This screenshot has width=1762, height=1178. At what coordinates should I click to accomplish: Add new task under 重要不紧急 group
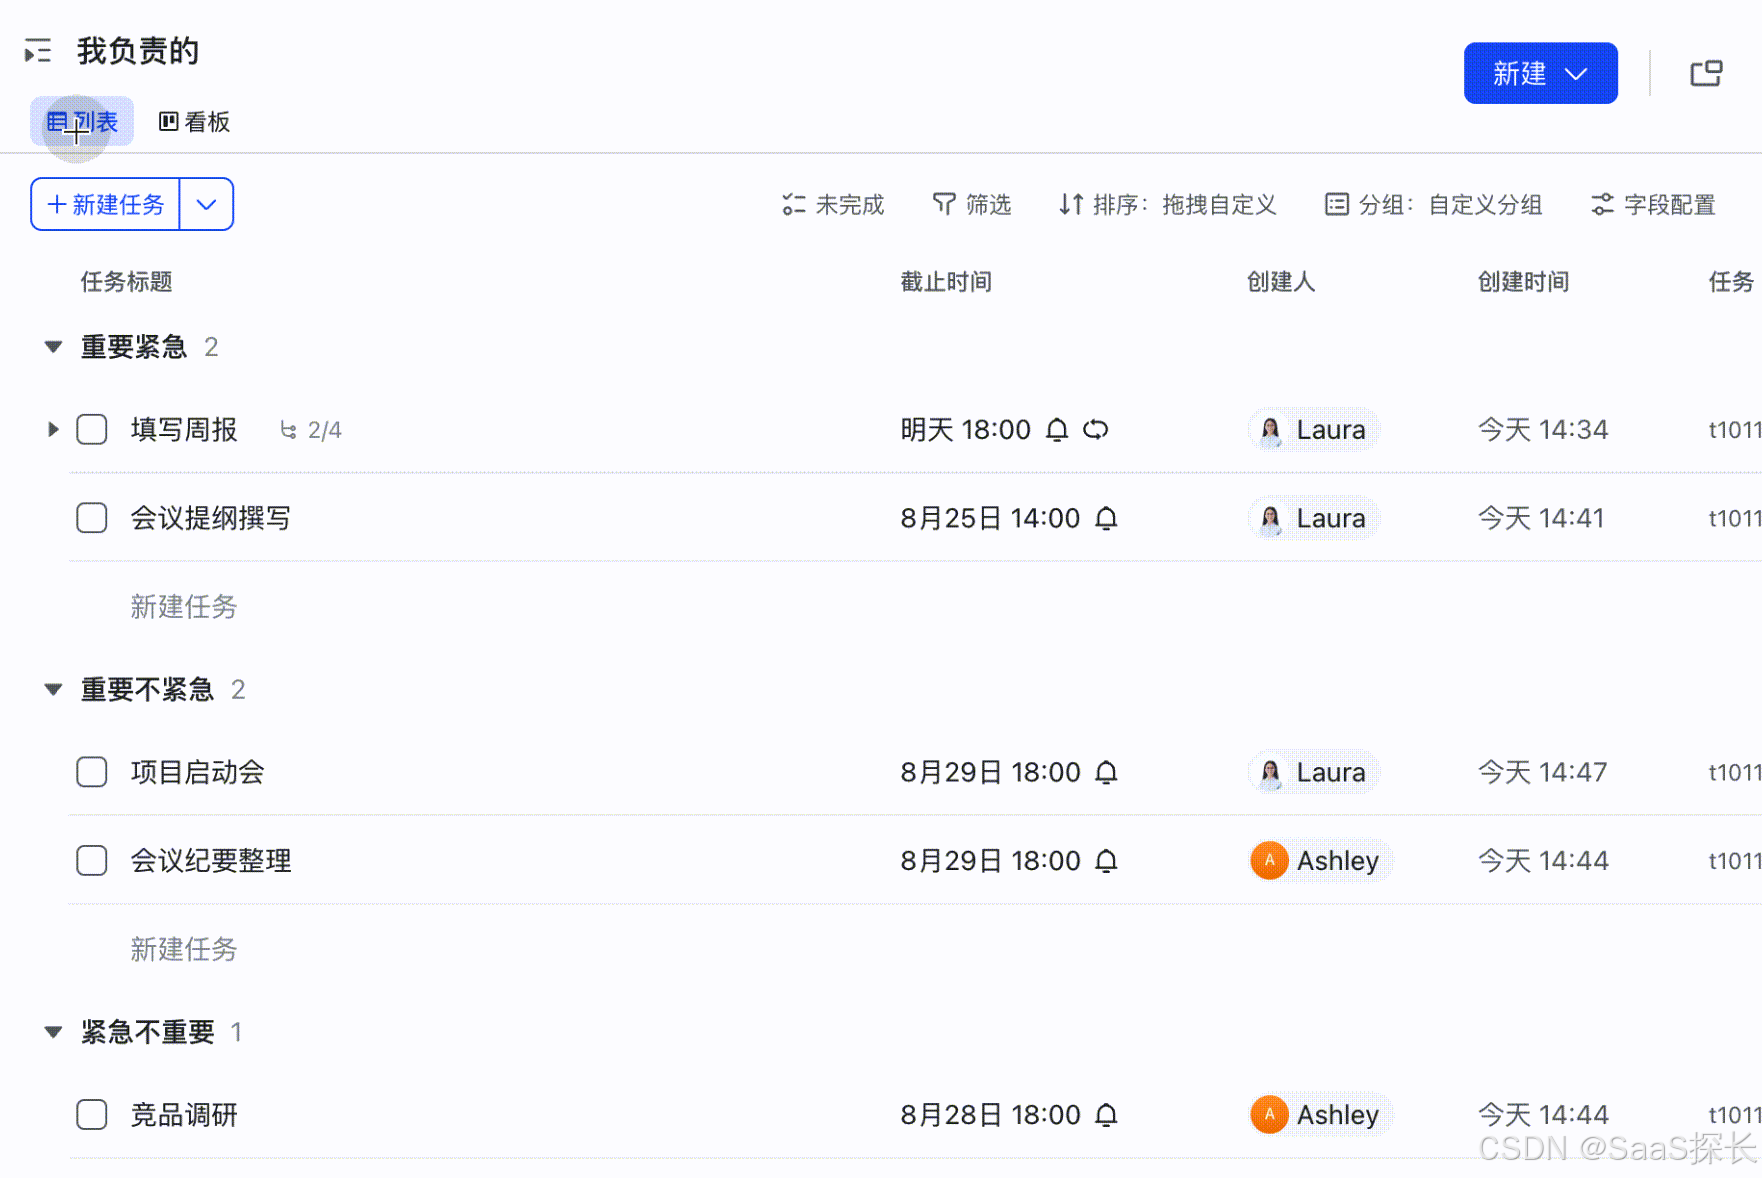coord(184,949)
